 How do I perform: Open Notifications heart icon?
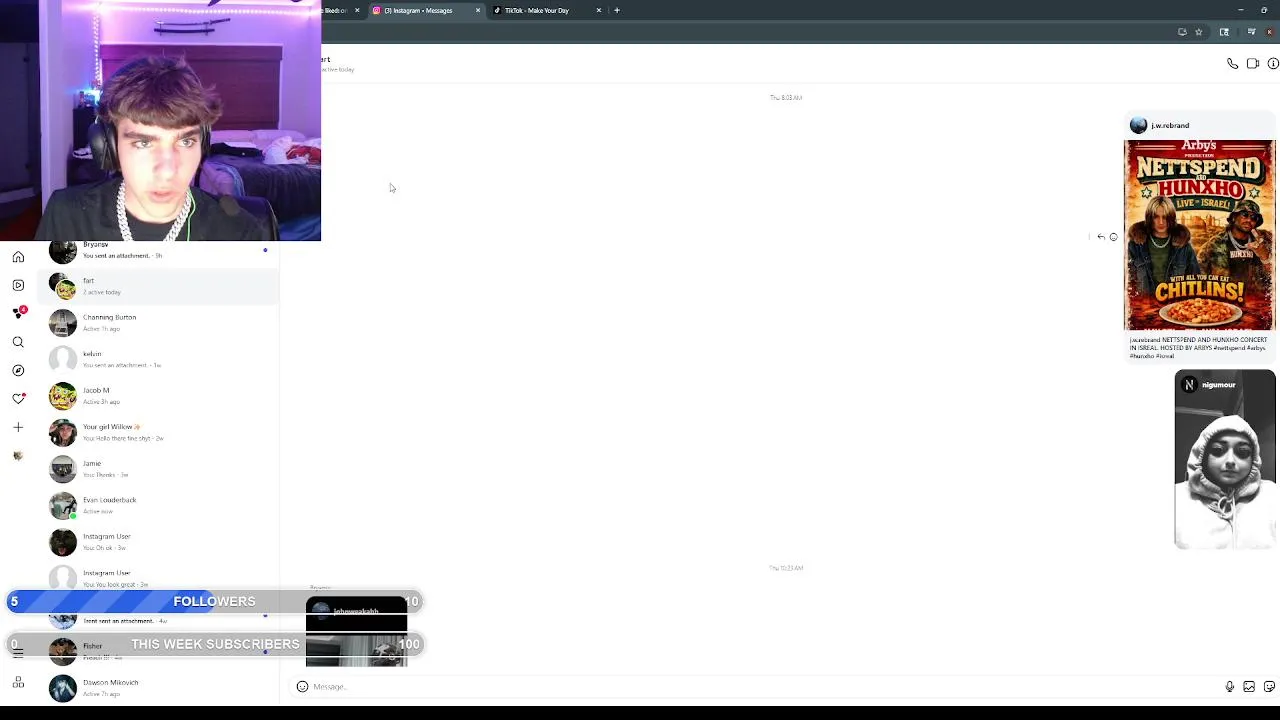point(18,398)
